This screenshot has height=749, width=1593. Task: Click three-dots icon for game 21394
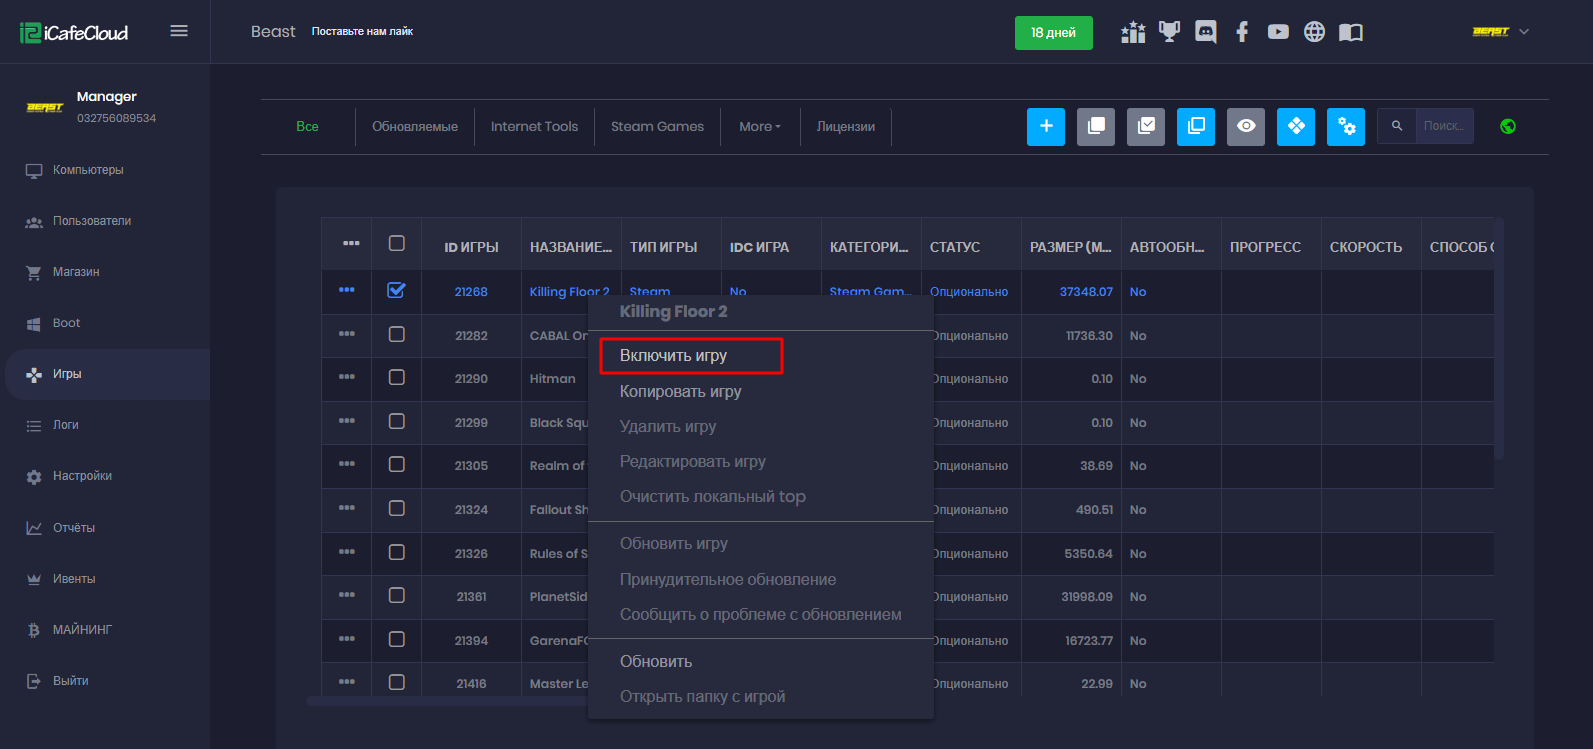[x=347, y=638]
